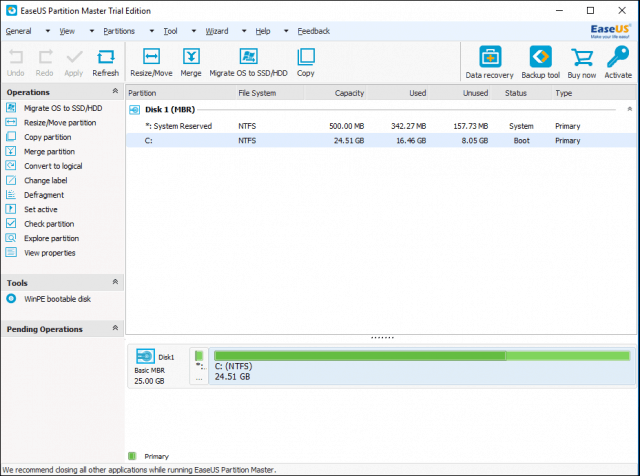
Task: Click the EaseUS logo
Action: 610,31
